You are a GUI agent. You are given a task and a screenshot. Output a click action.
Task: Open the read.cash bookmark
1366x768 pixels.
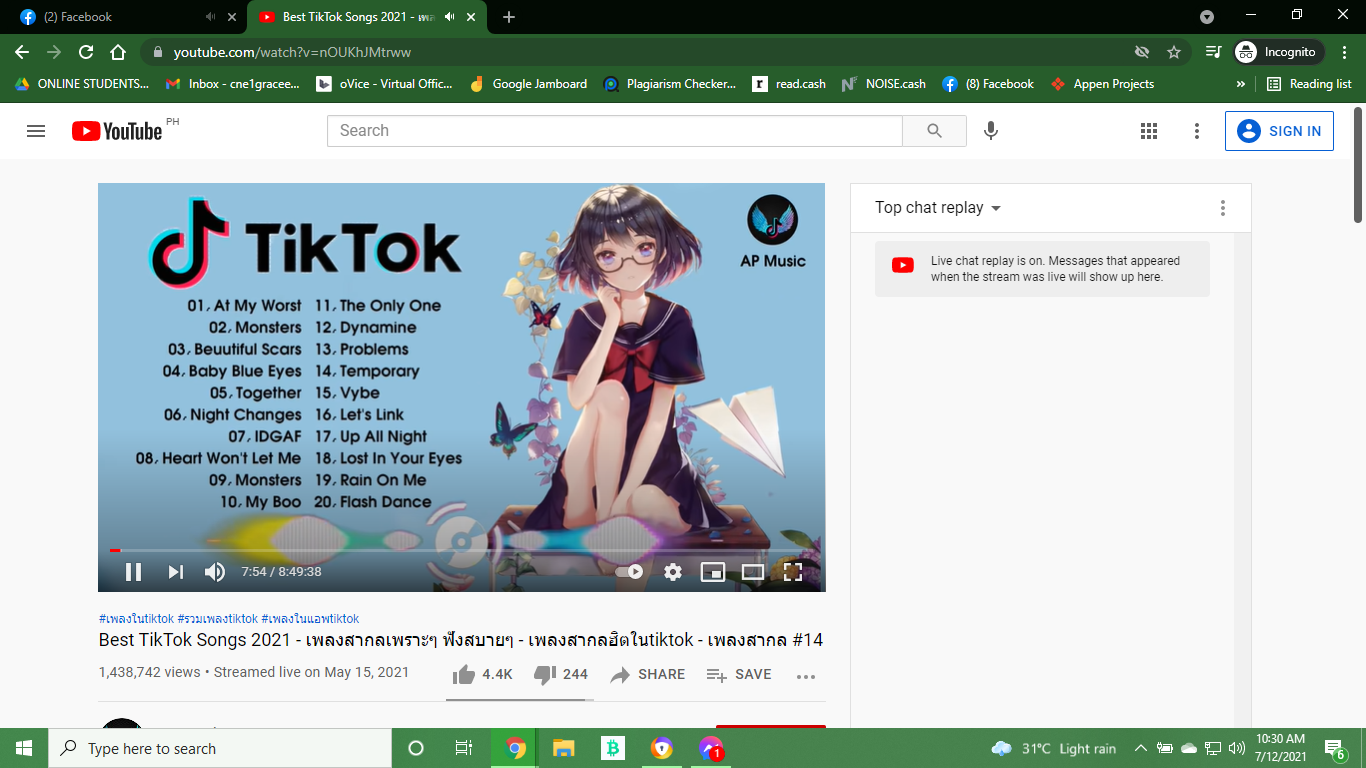(x=790, y=84)
